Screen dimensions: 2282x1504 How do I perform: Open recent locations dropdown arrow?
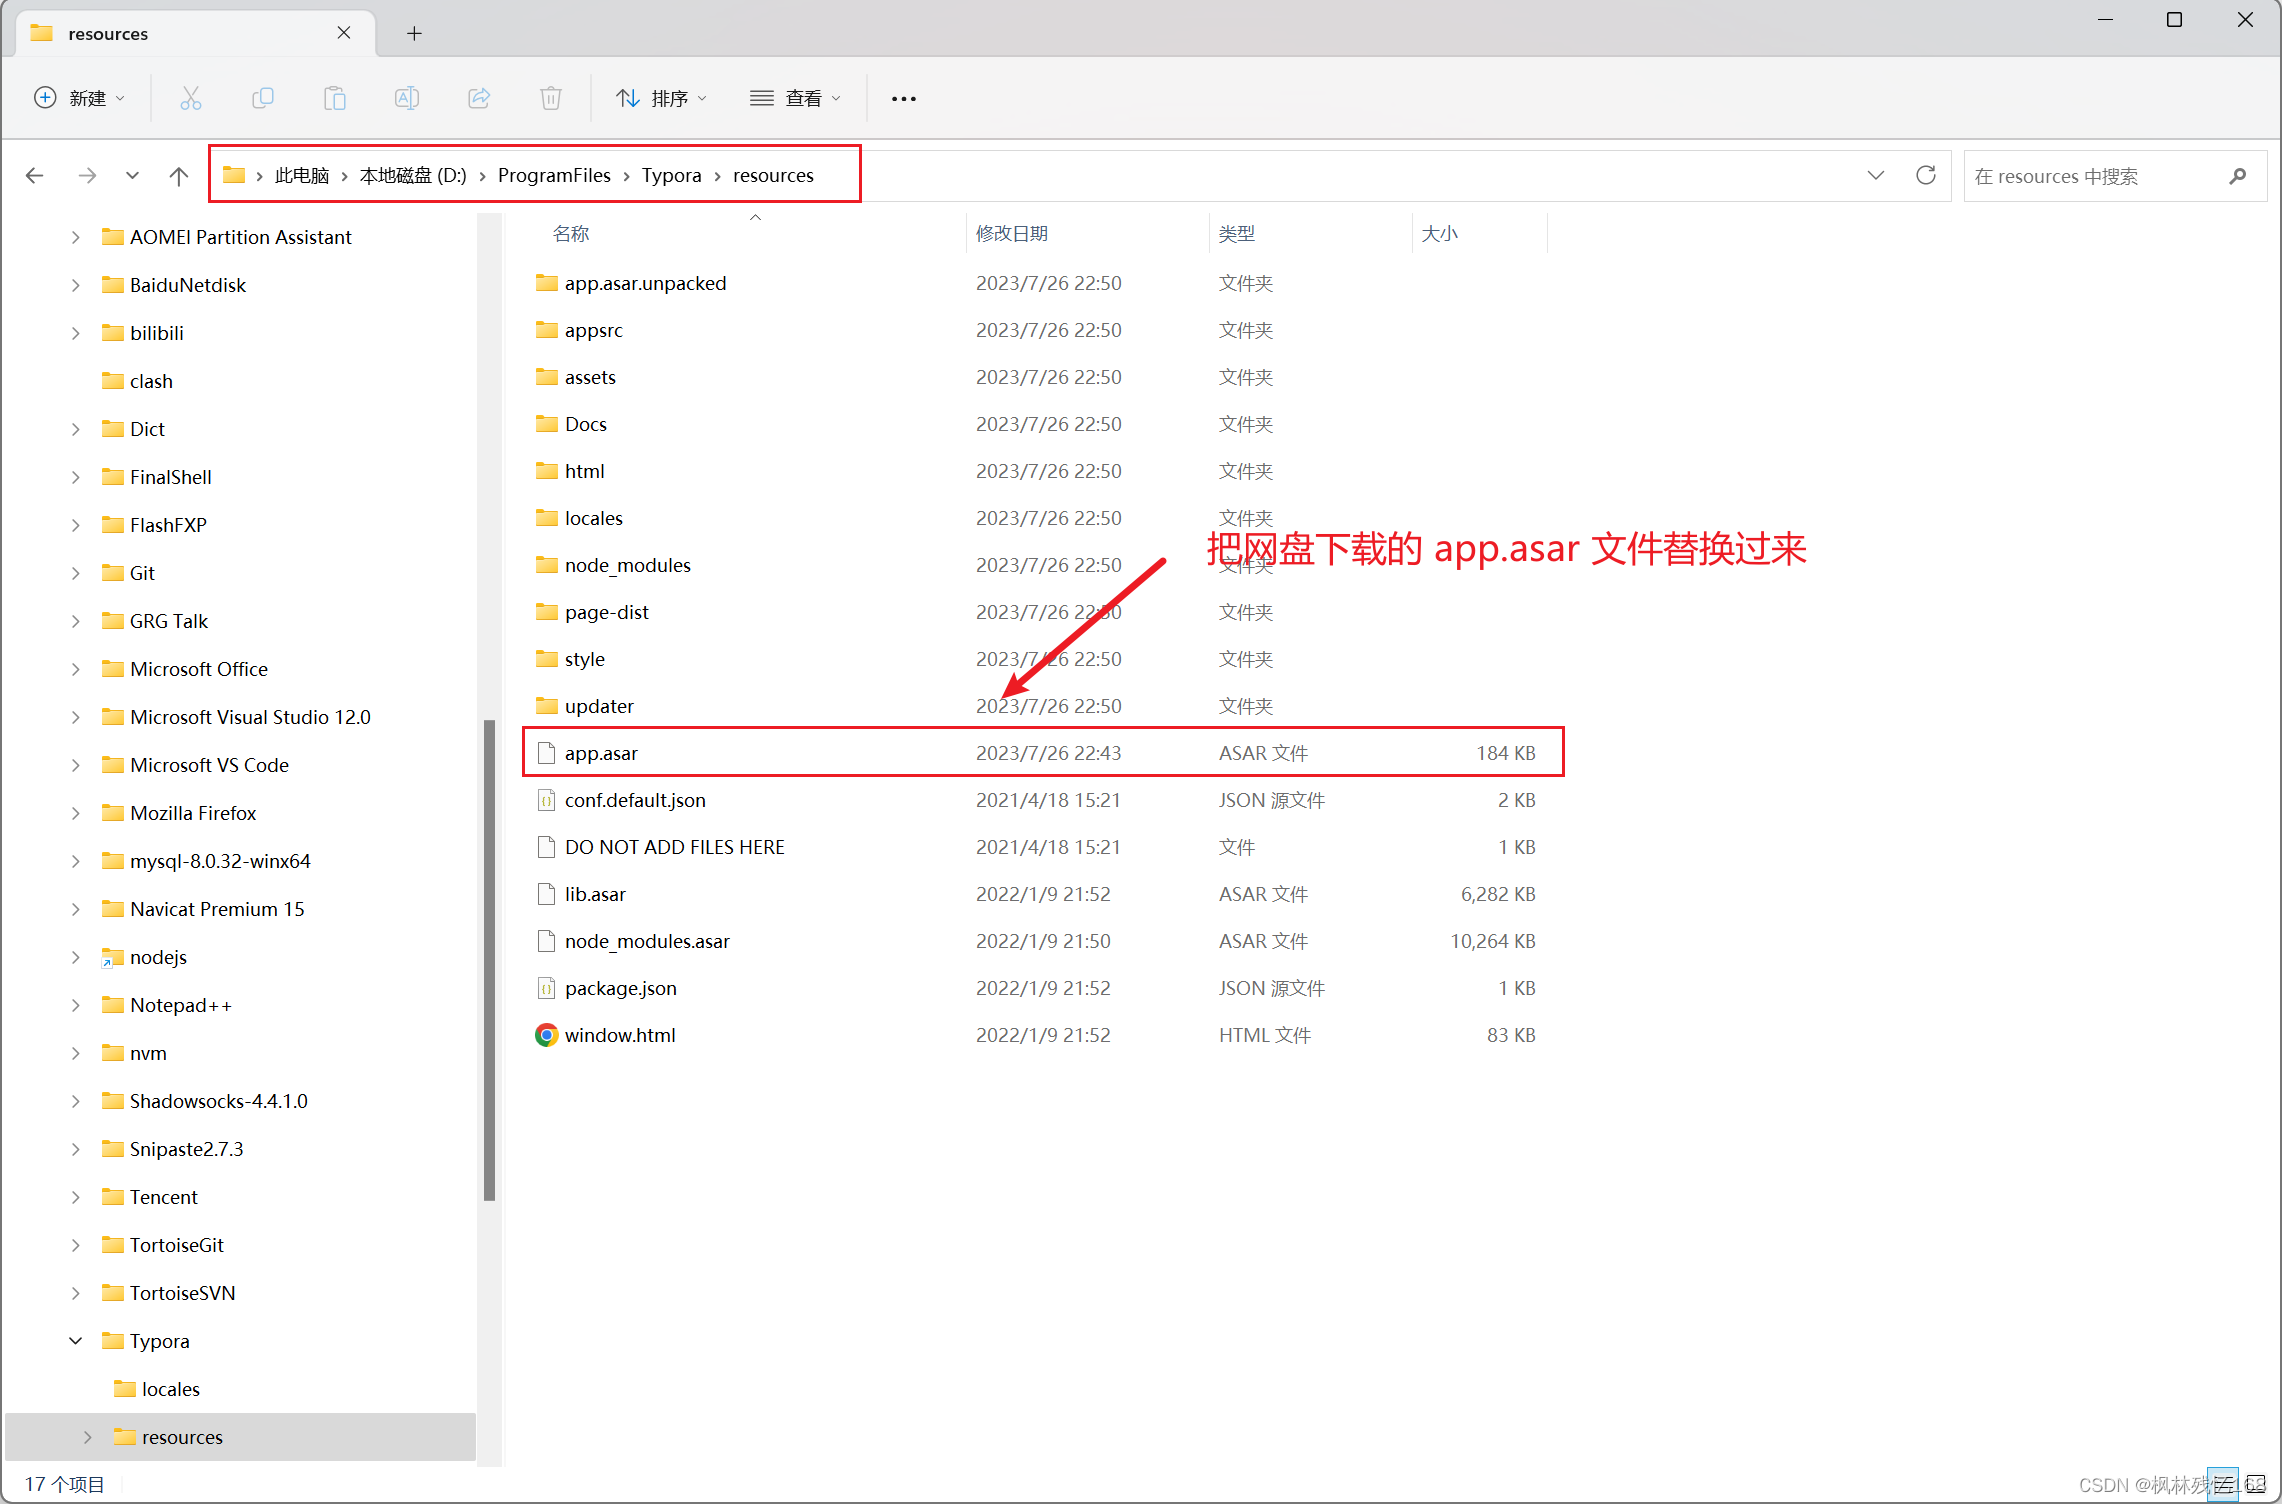[132, 176]
